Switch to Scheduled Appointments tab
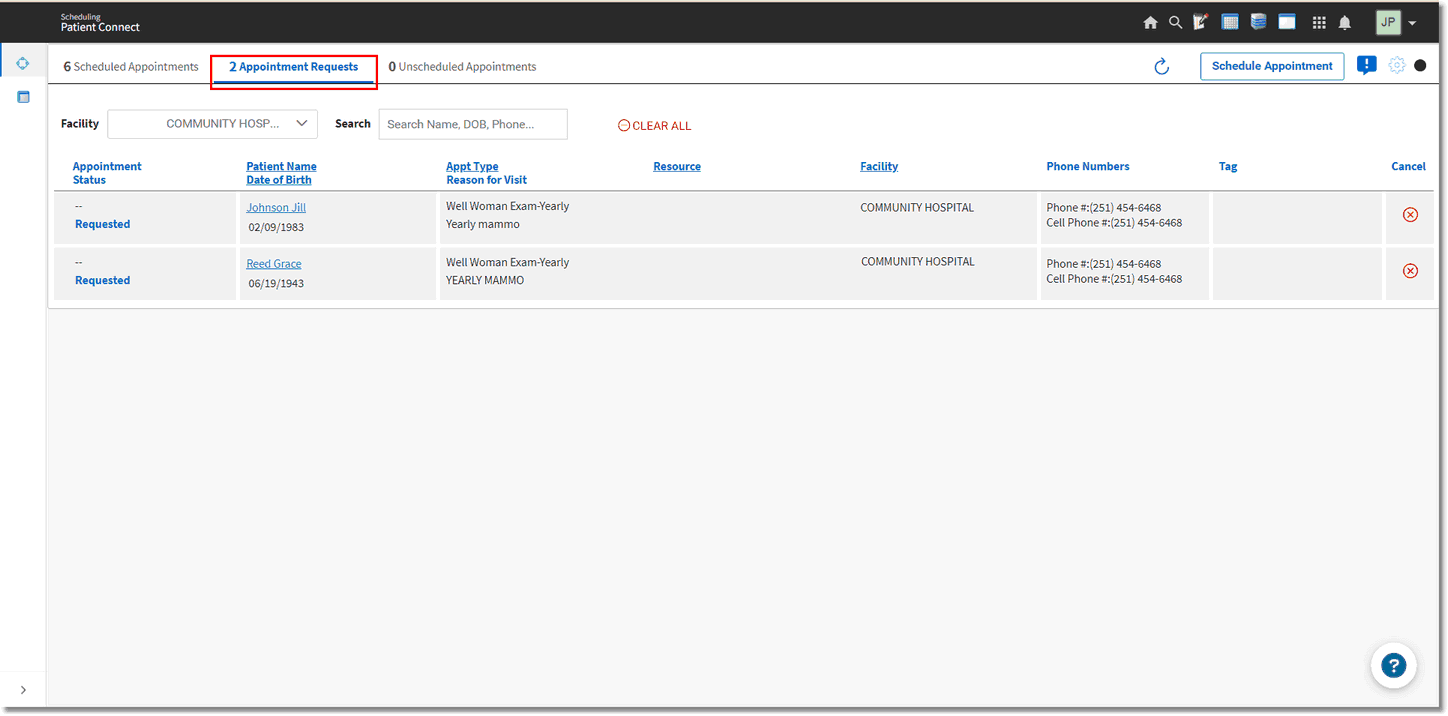 click(x=131, y=67)
